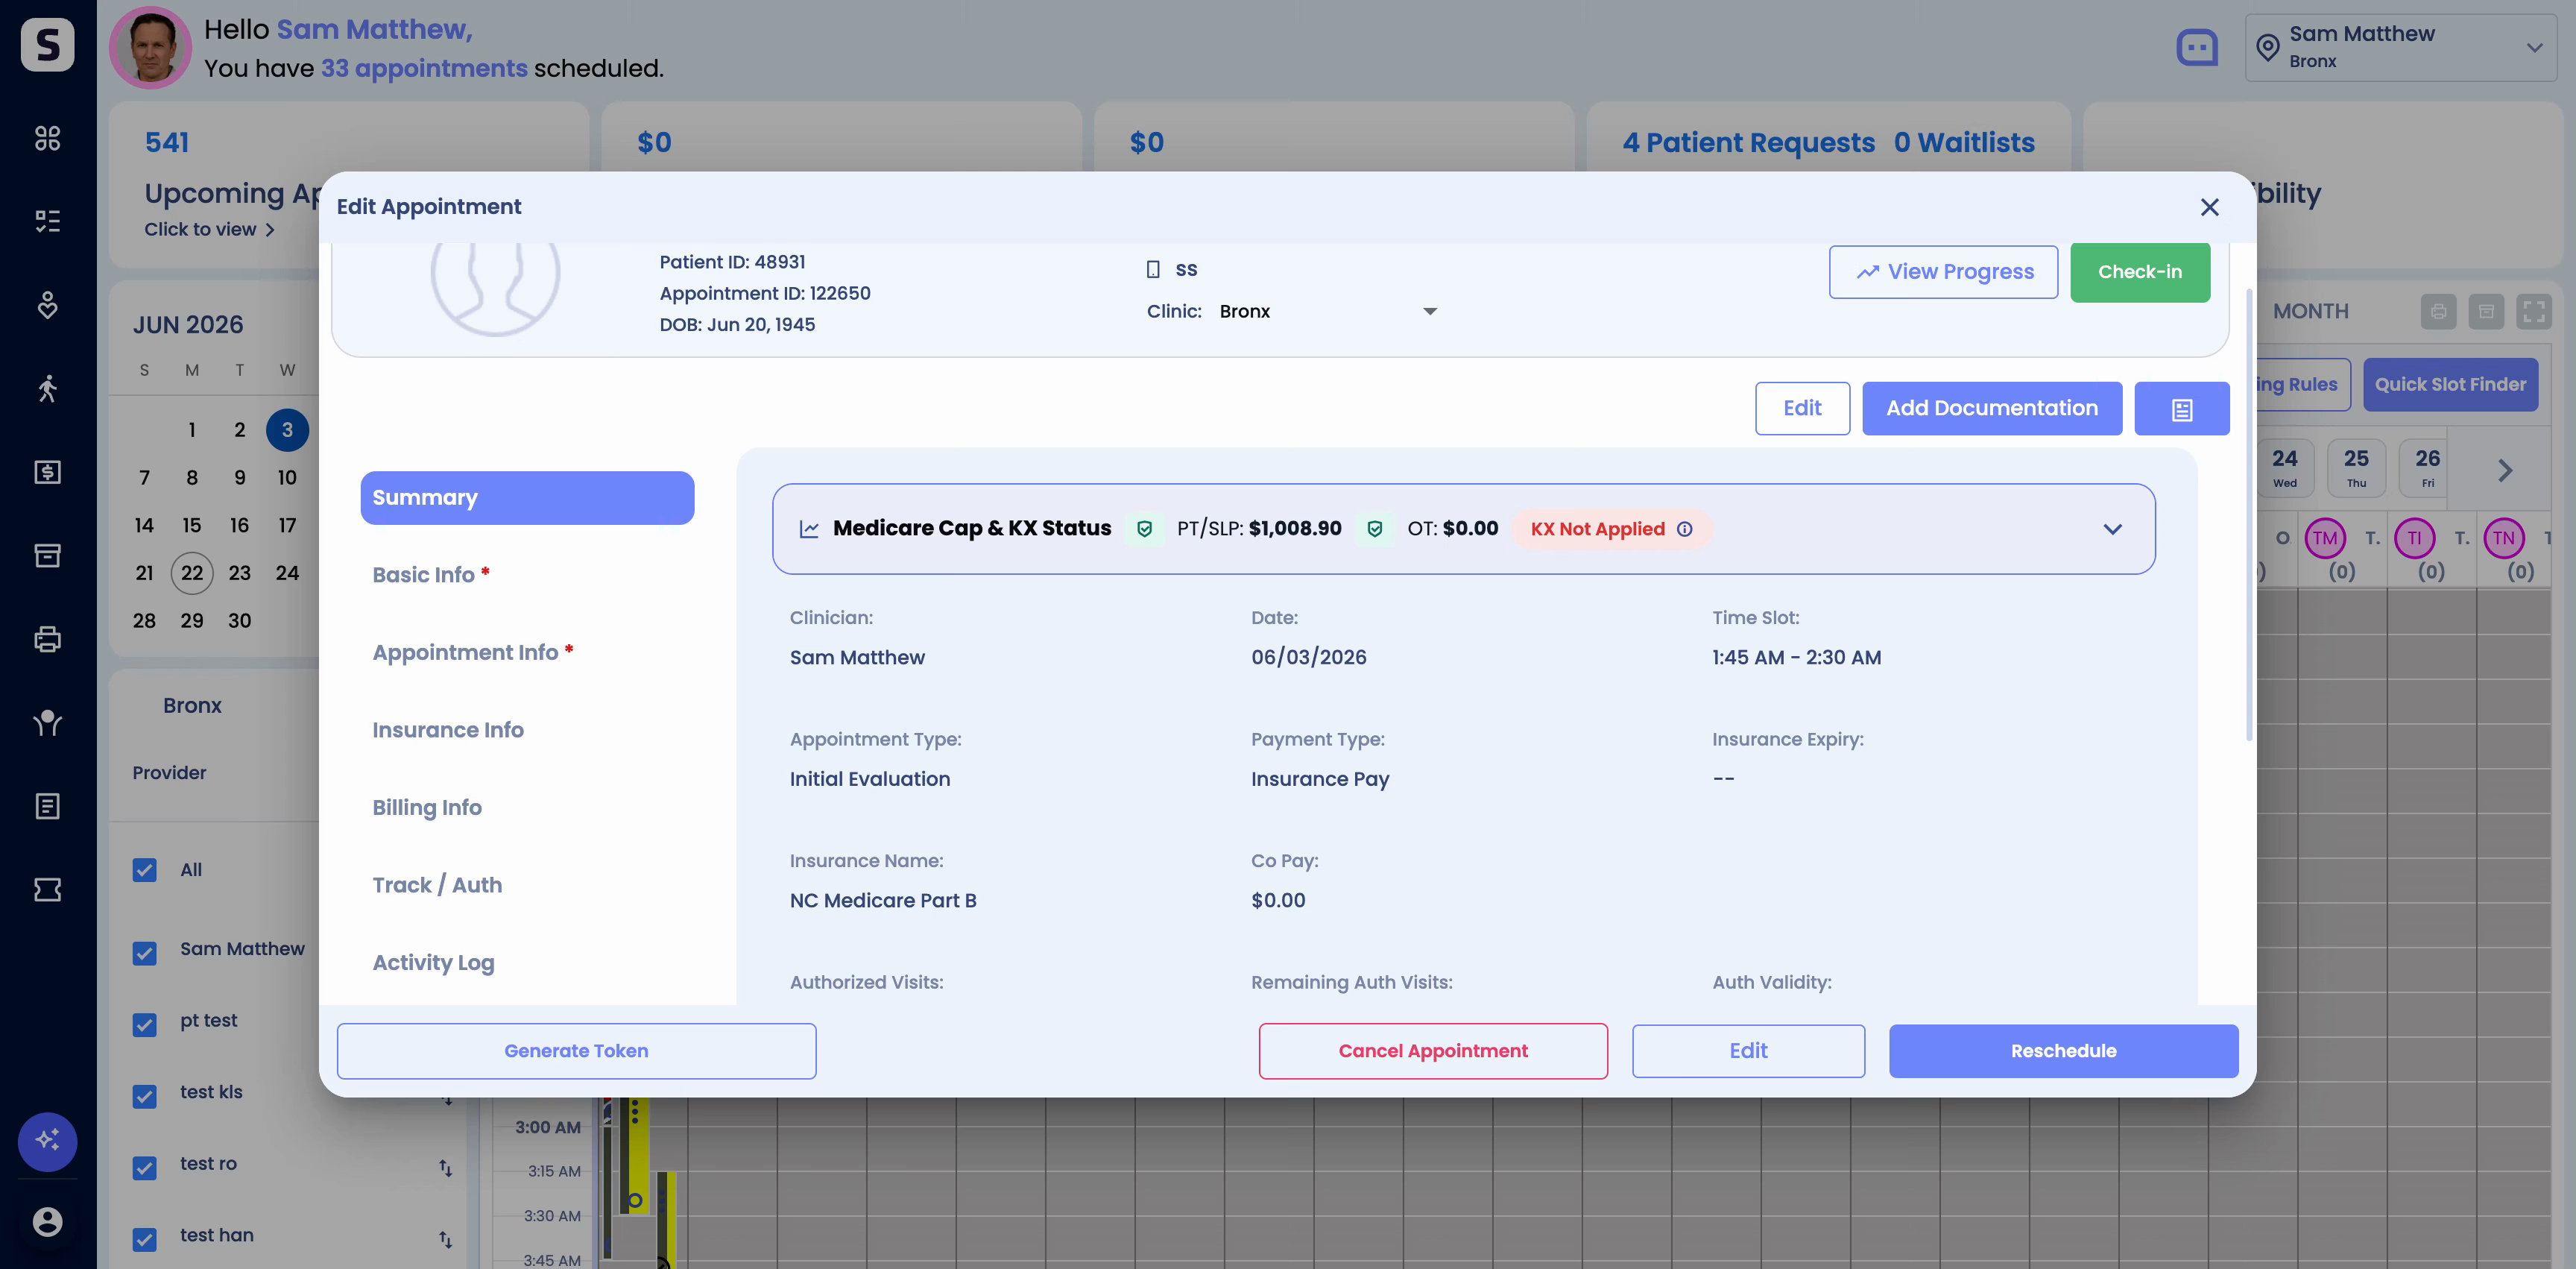Open the chat bot message icon

(2197, 47)
